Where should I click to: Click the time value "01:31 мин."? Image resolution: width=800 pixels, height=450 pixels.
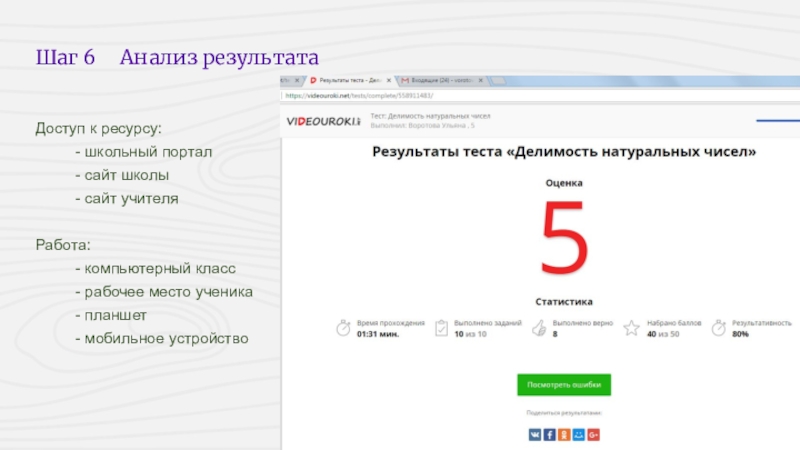378,334
